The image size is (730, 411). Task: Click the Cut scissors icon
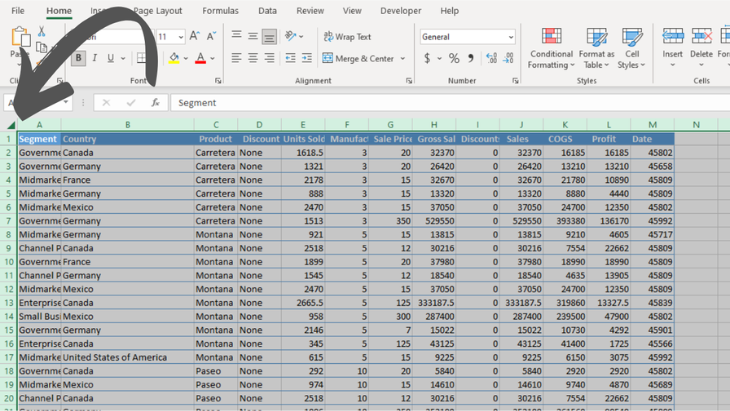click(41, 31)
